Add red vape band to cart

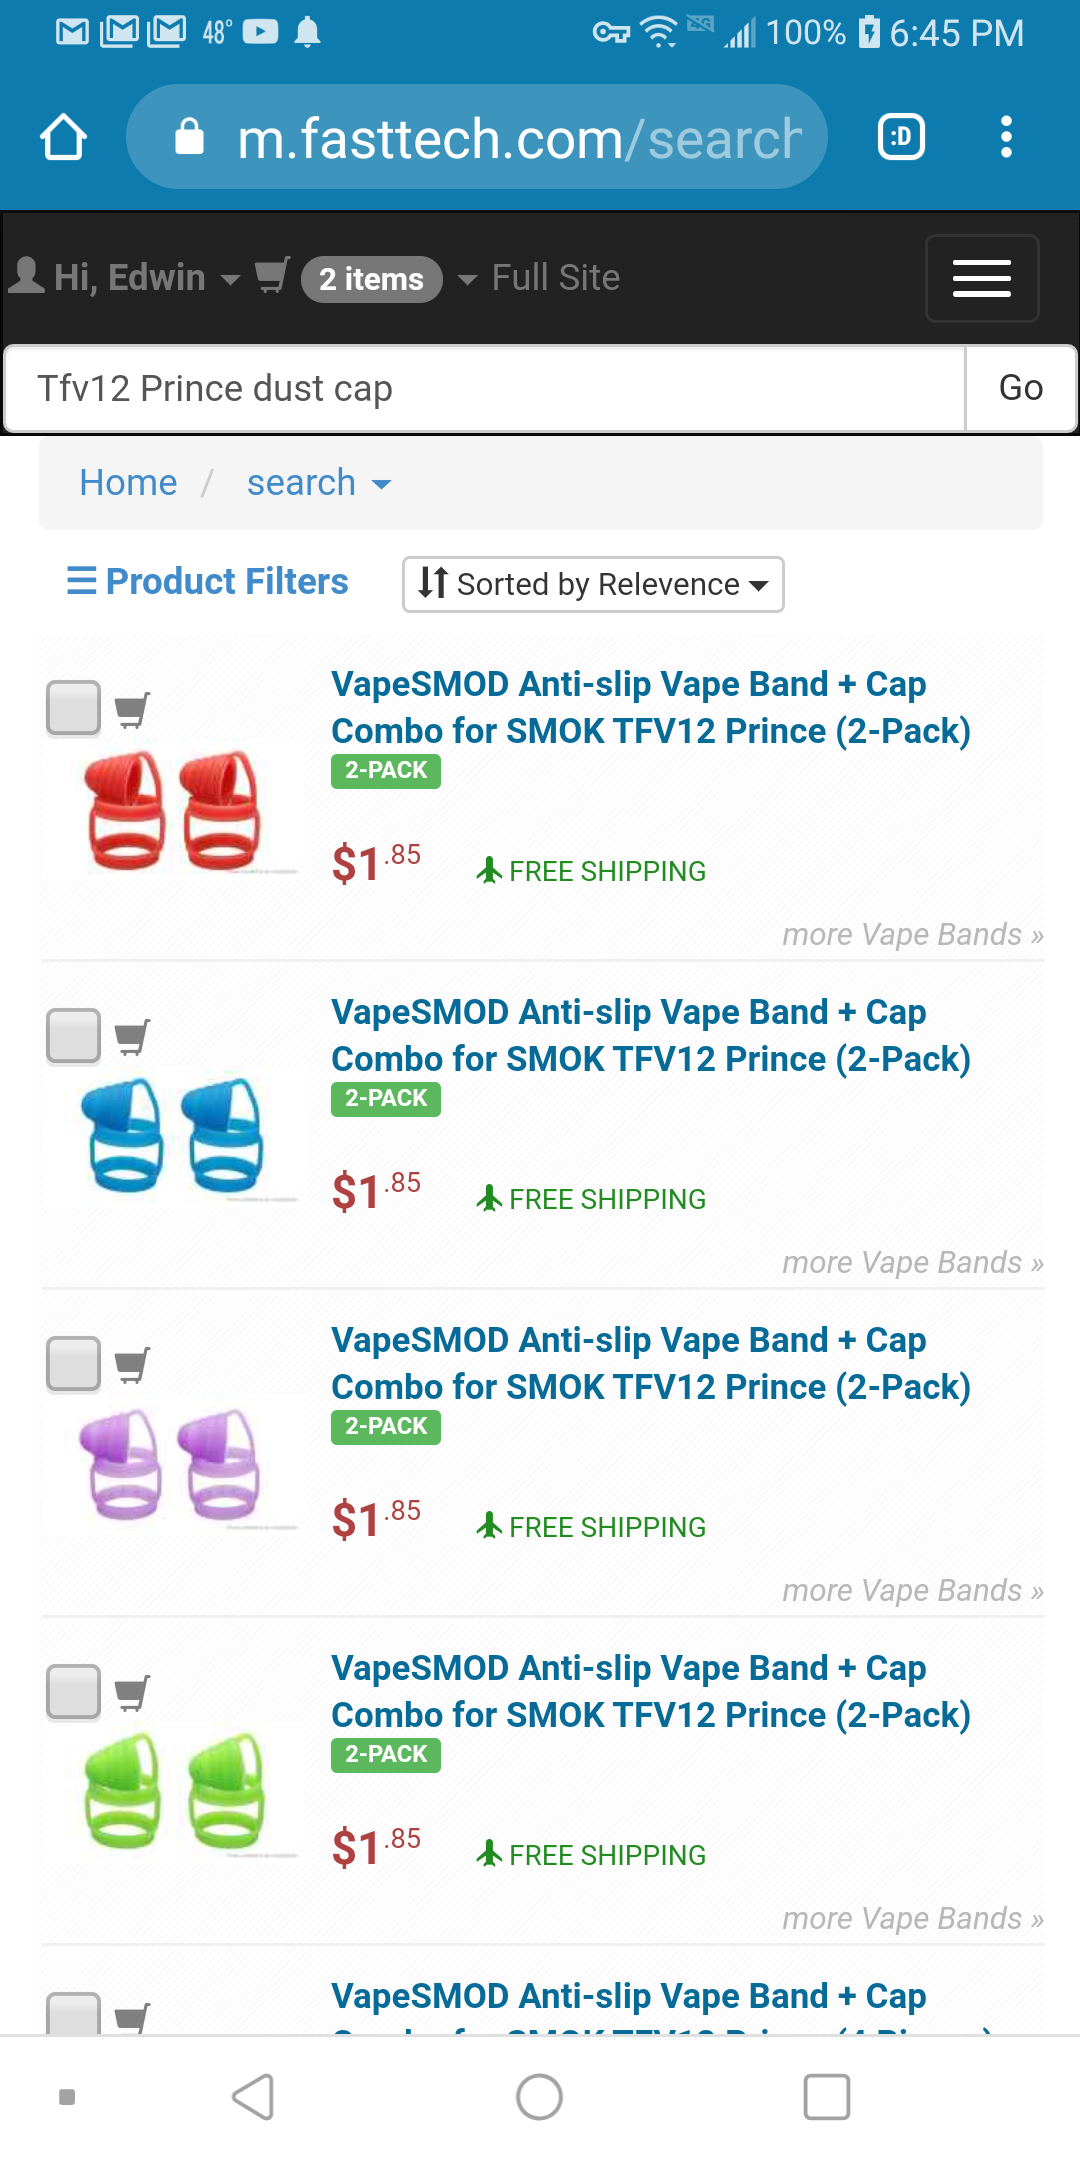coord(132,710)
